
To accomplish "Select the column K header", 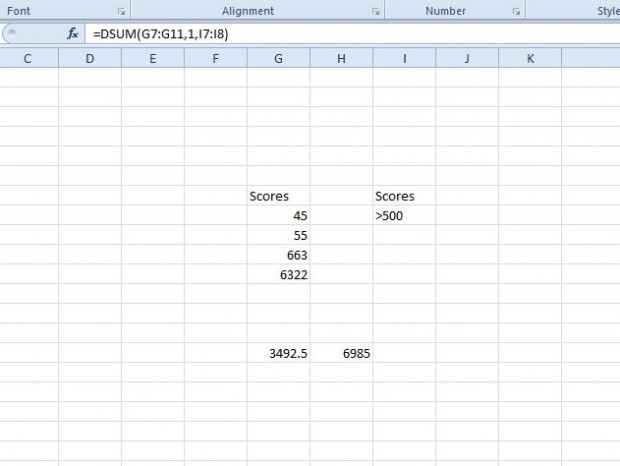I will pos(530,59).
